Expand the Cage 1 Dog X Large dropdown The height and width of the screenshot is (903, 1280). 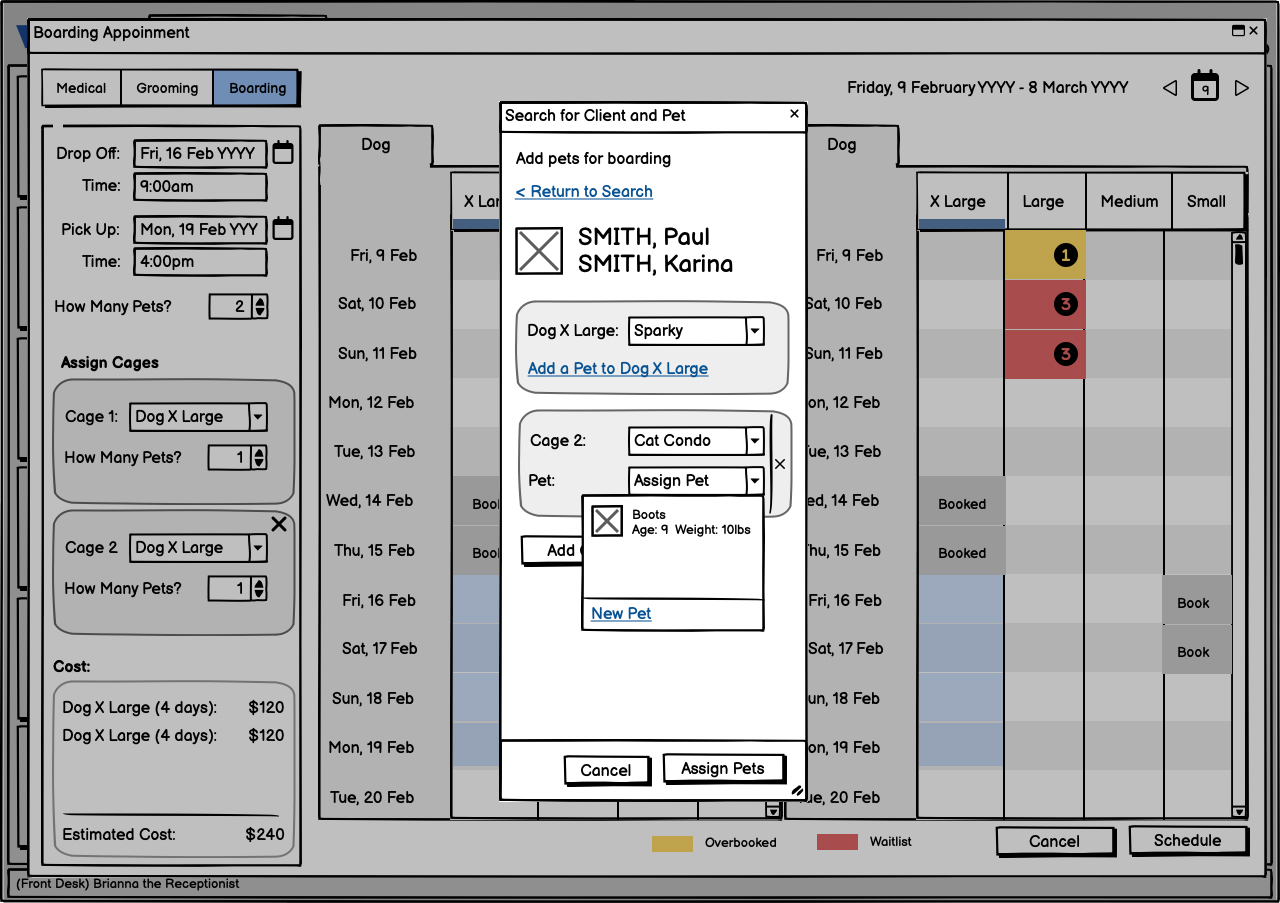point(258,417)
